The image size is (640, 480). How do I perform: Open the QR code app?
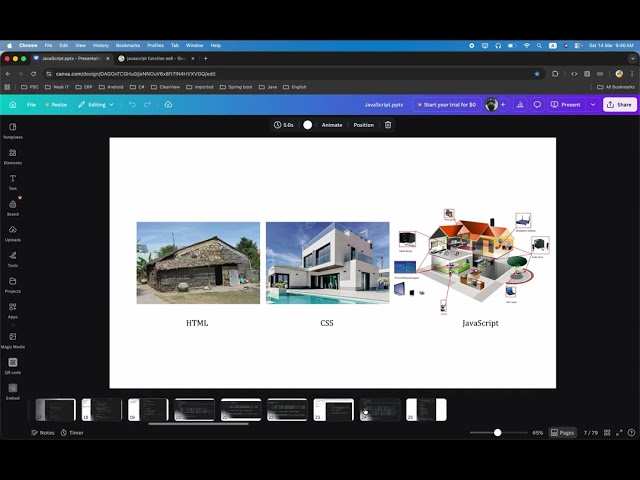13,366
